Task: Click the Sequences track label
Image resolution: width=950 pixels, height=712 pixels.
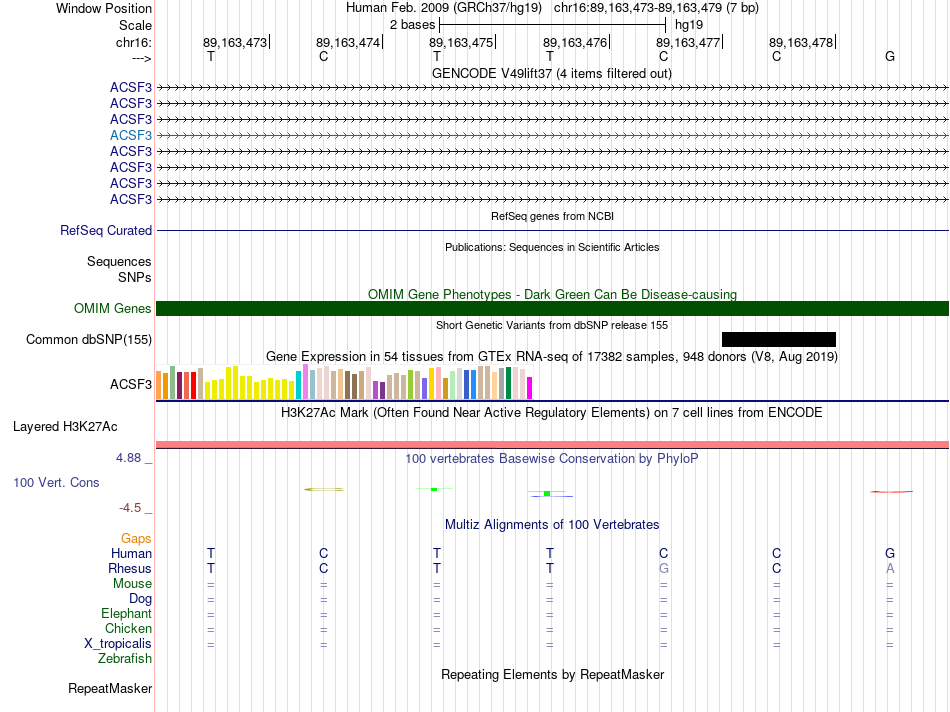Action: click(x=119, y=261)
